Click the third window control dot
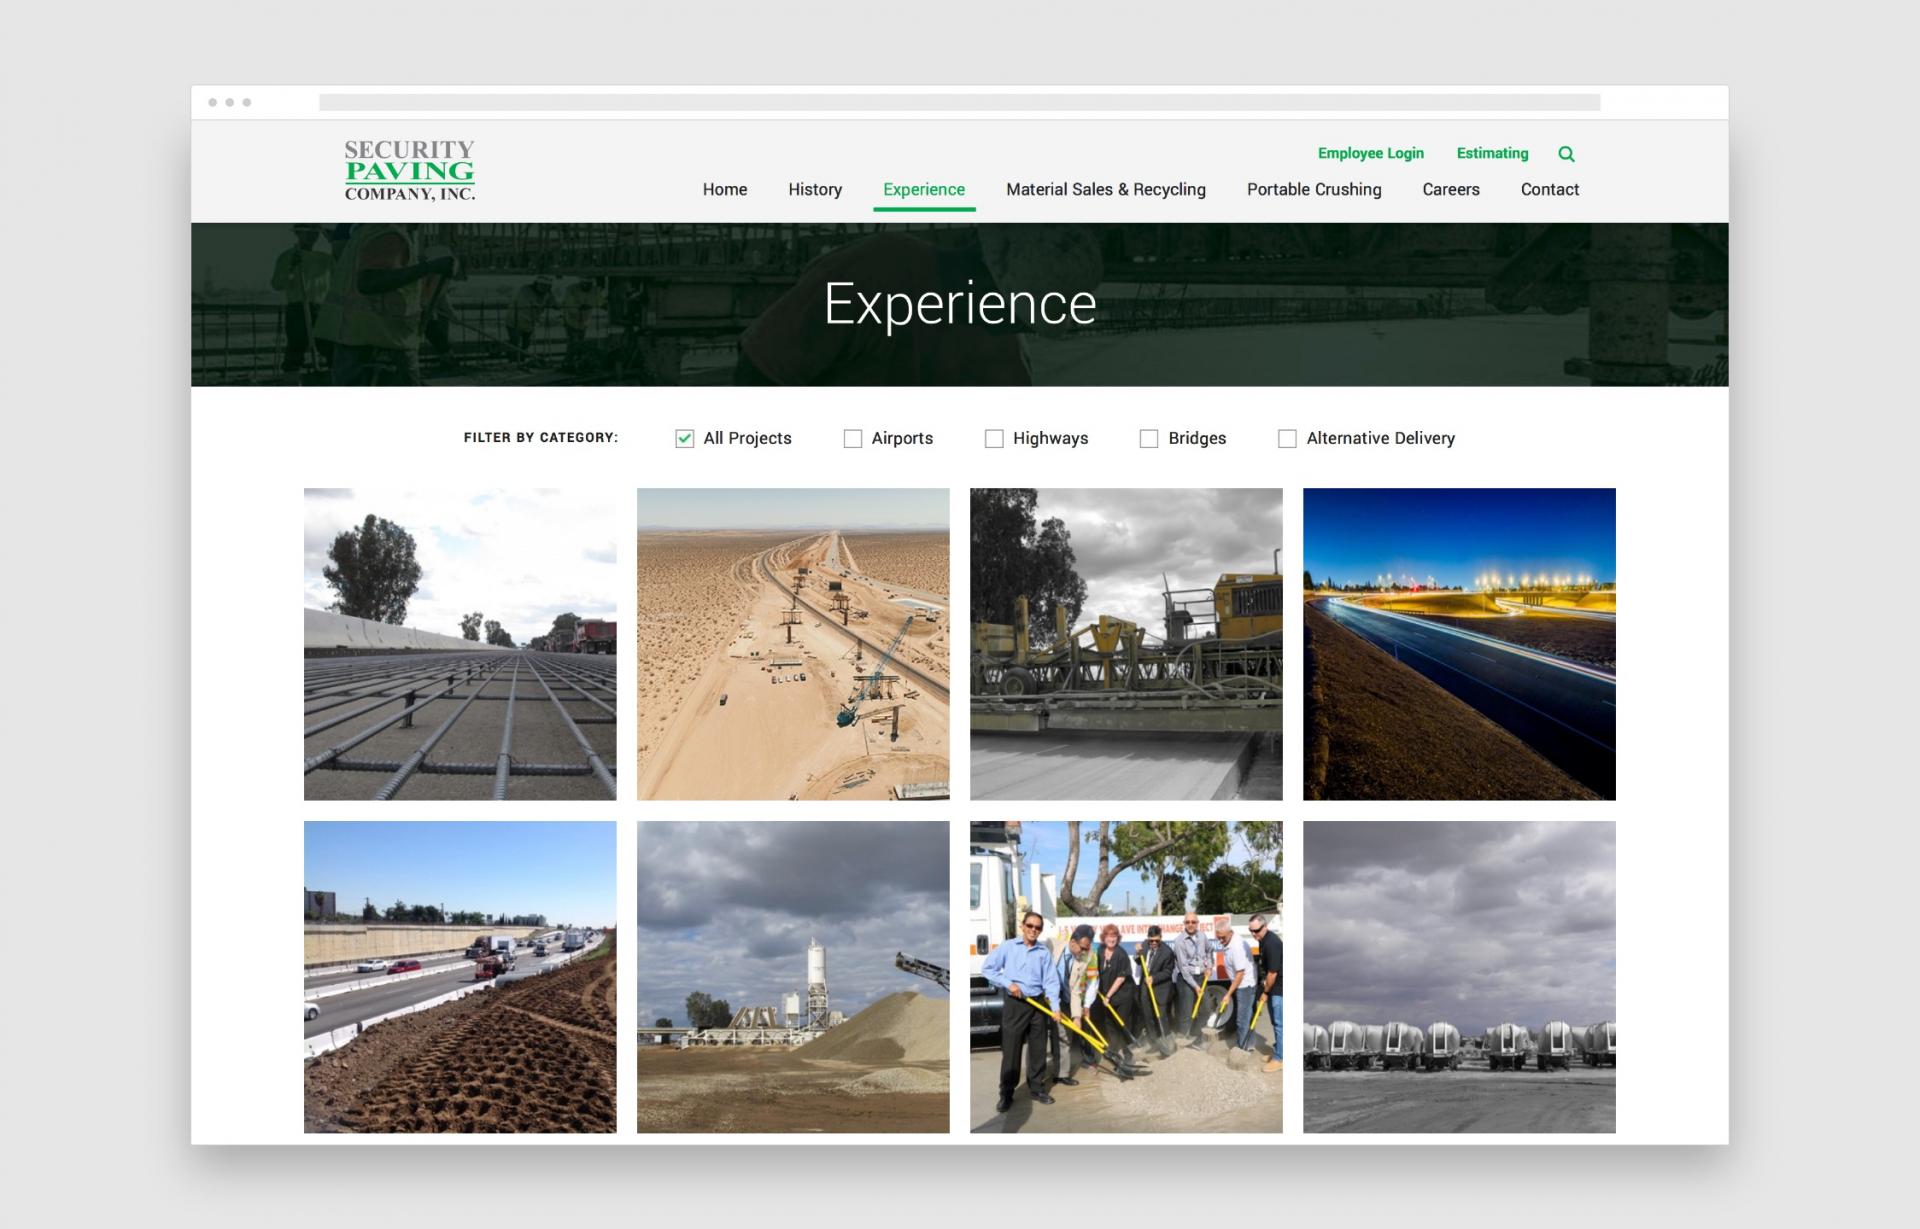The image size is (1920, 1229). (x=245, y=100)
